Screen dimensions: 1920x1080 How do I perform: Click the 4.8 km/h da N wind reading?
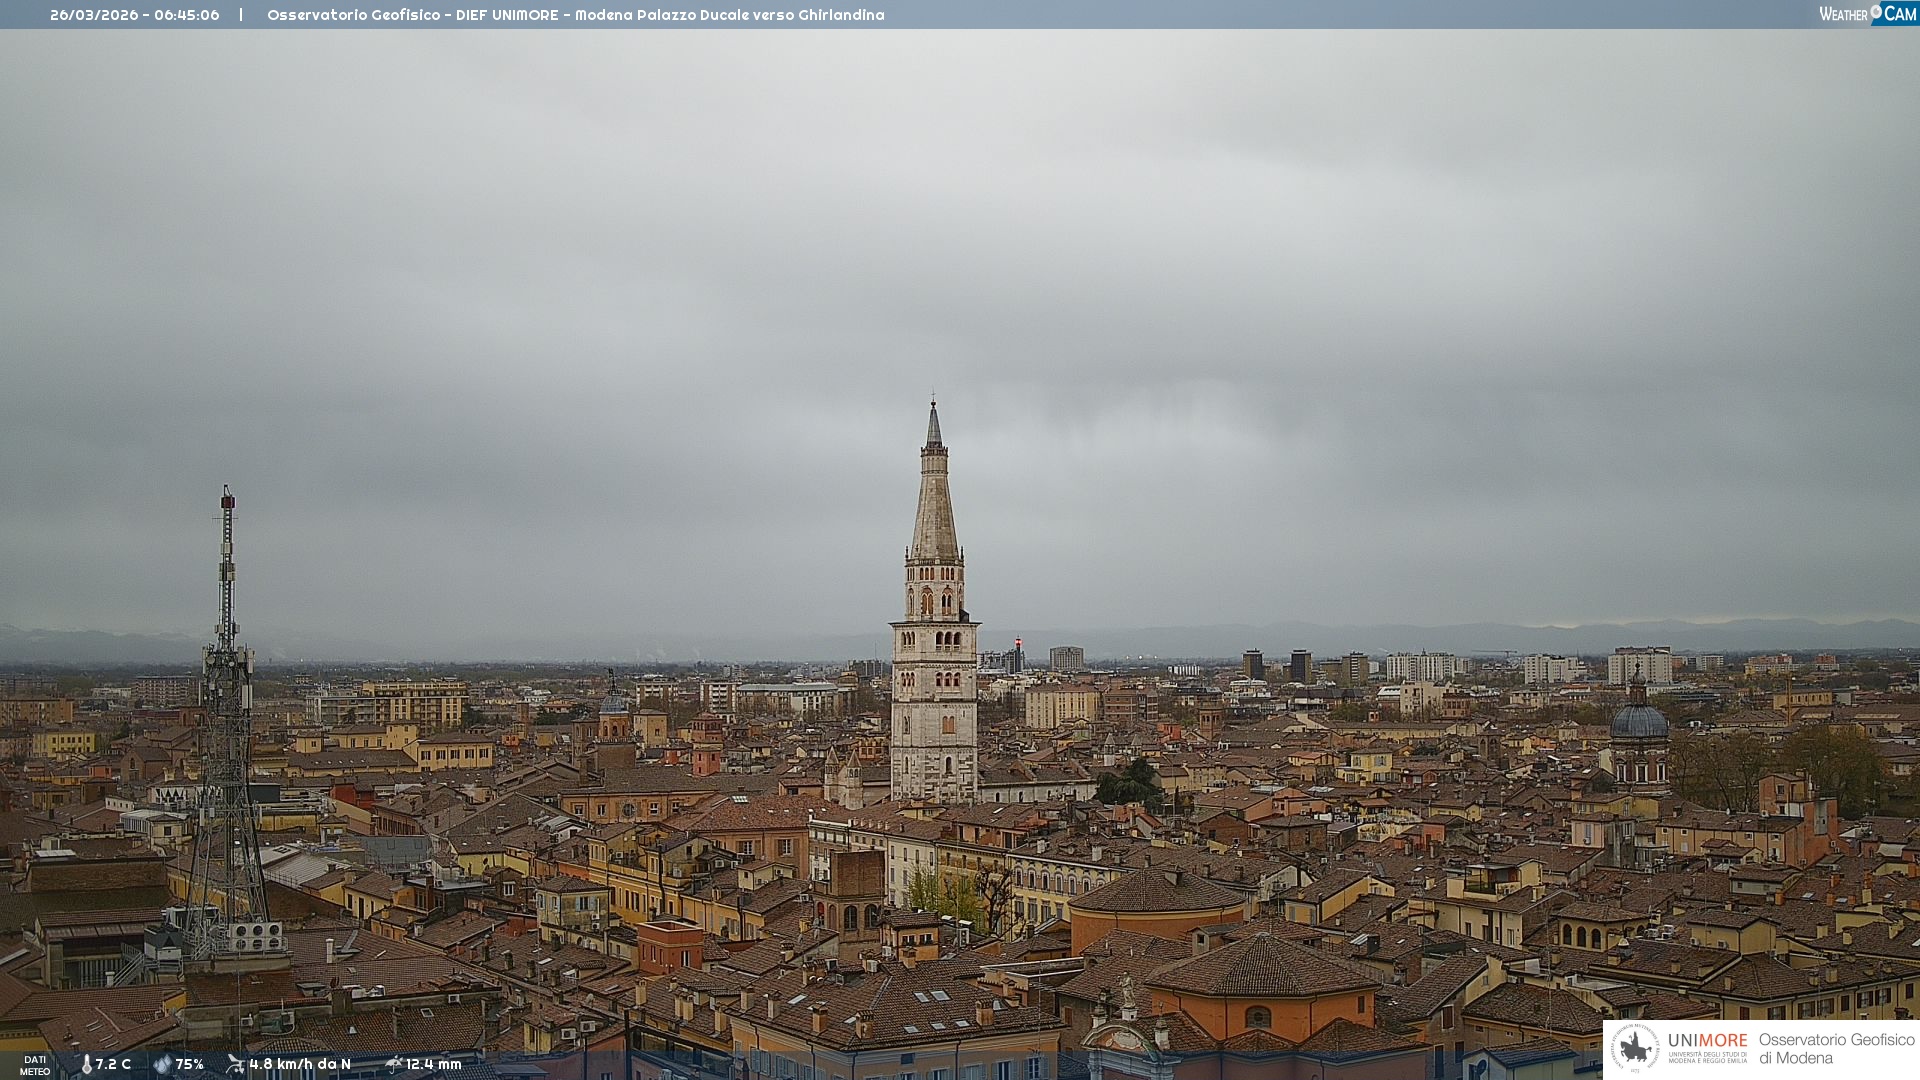click(x=300, y=1064)
